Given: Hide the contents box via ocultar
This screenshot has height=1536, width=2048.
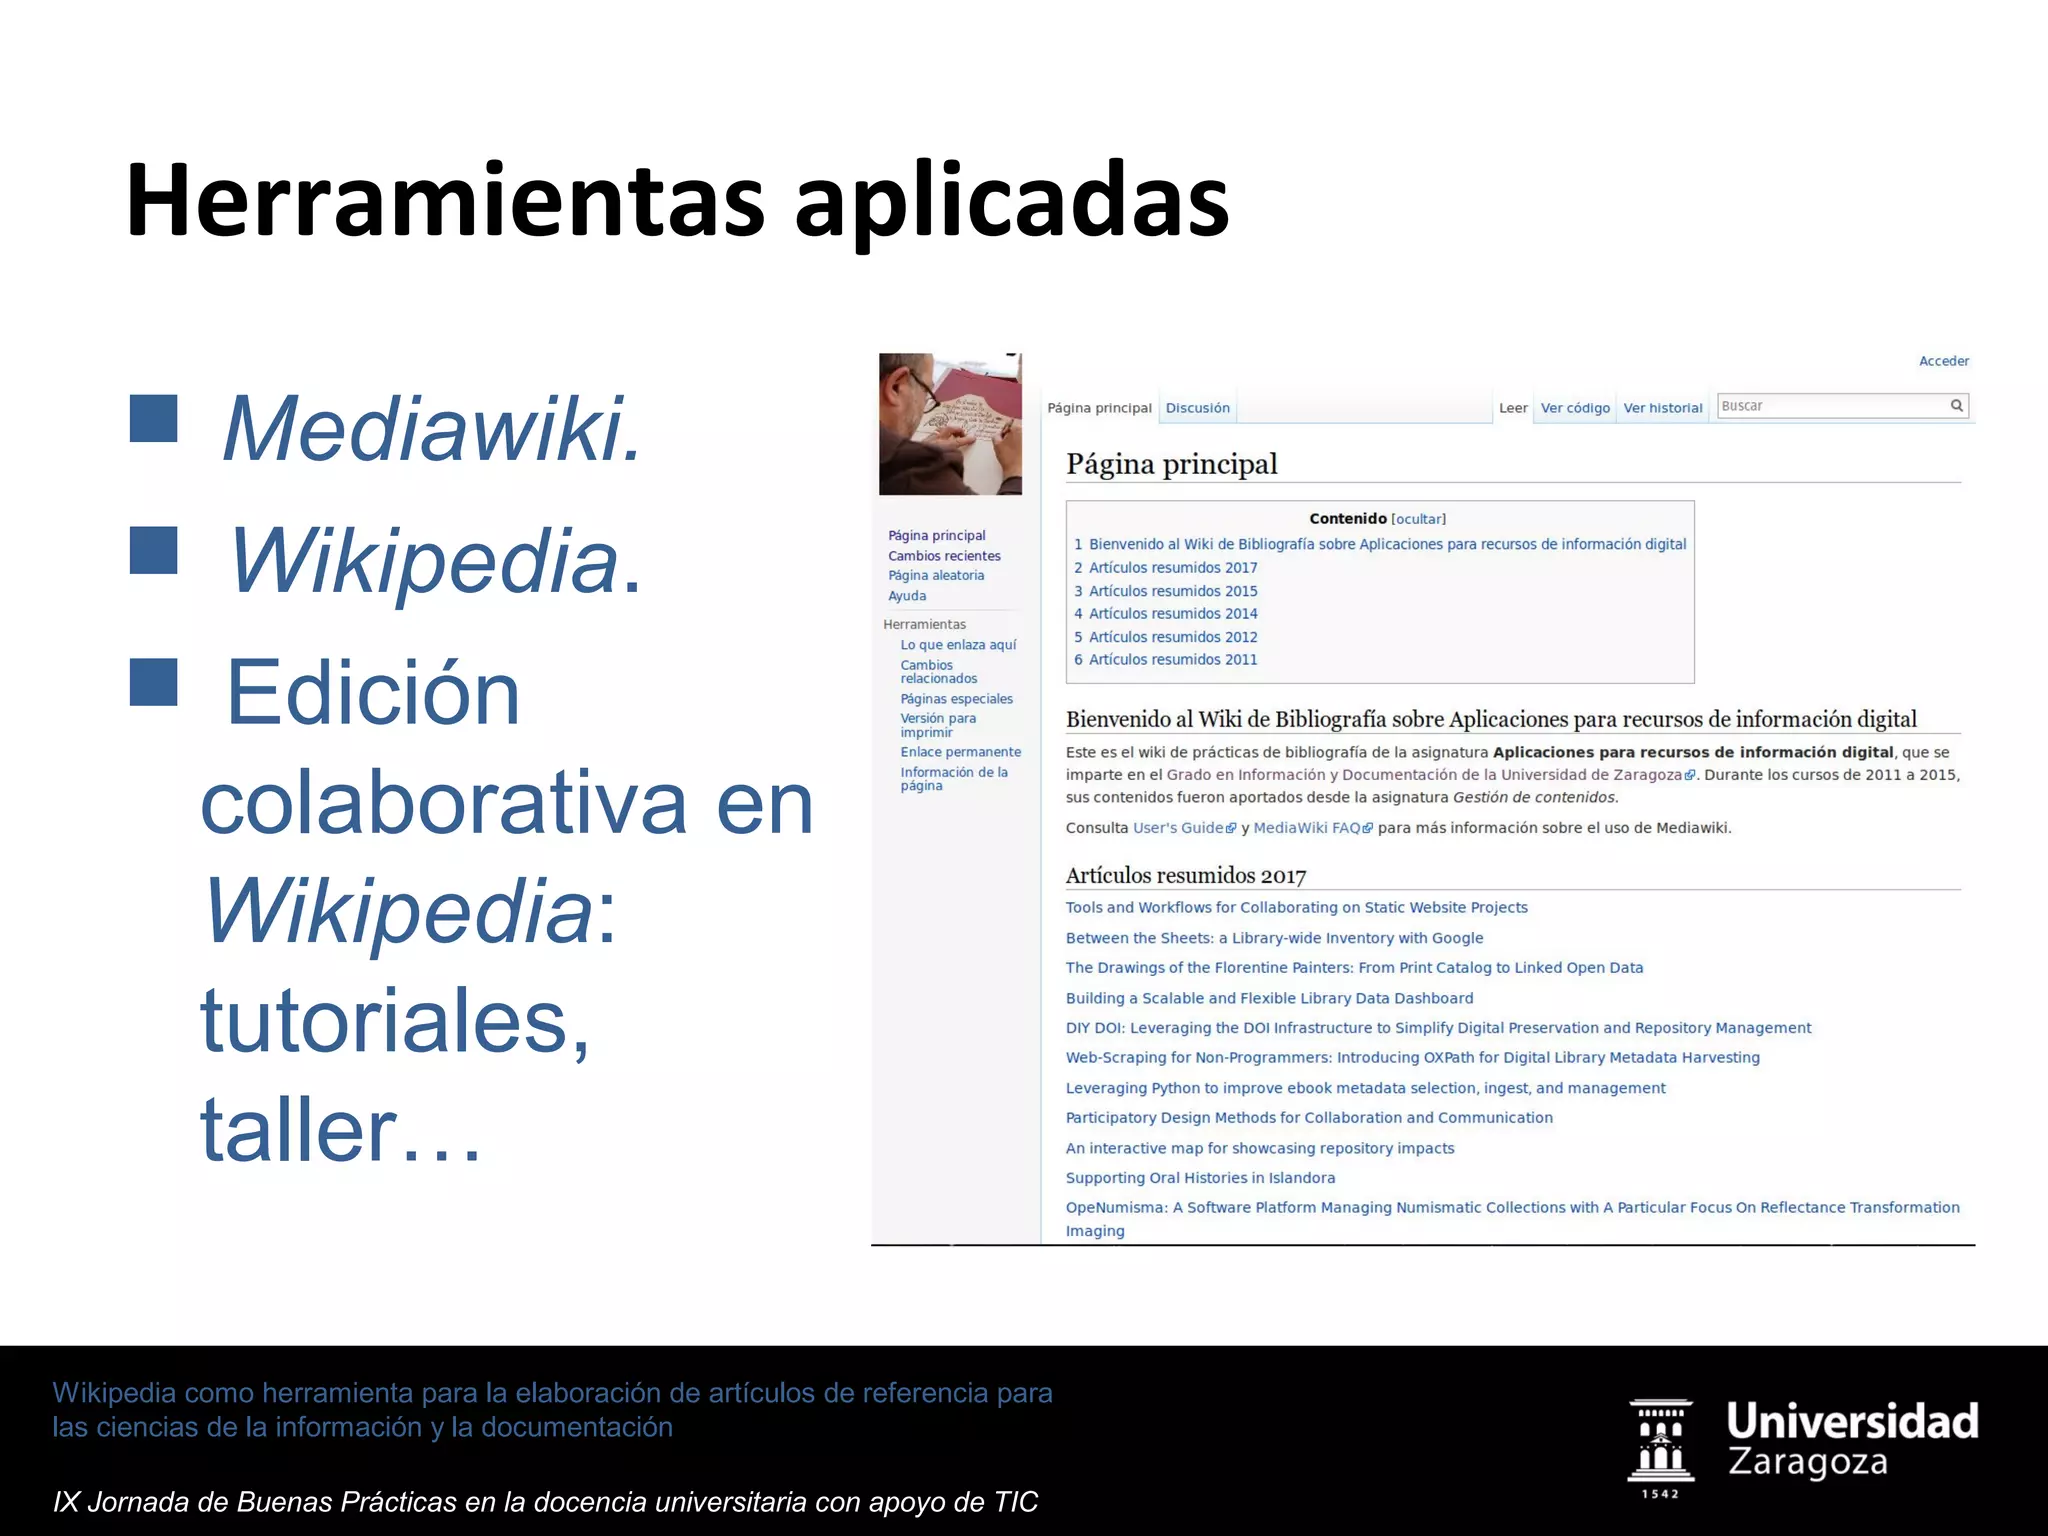Looking at the screenshot, I should click(1418, 519).
